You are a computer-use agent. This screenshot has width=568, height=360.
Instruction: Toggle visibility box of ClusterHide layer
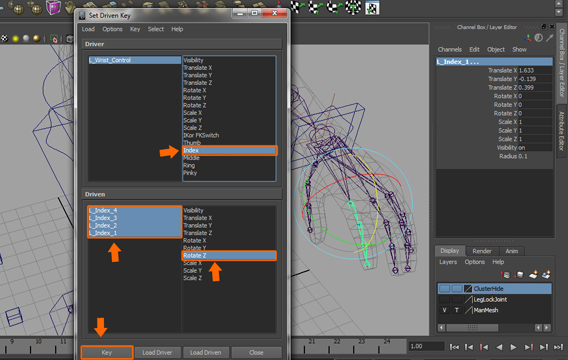(x=444, y=289)
